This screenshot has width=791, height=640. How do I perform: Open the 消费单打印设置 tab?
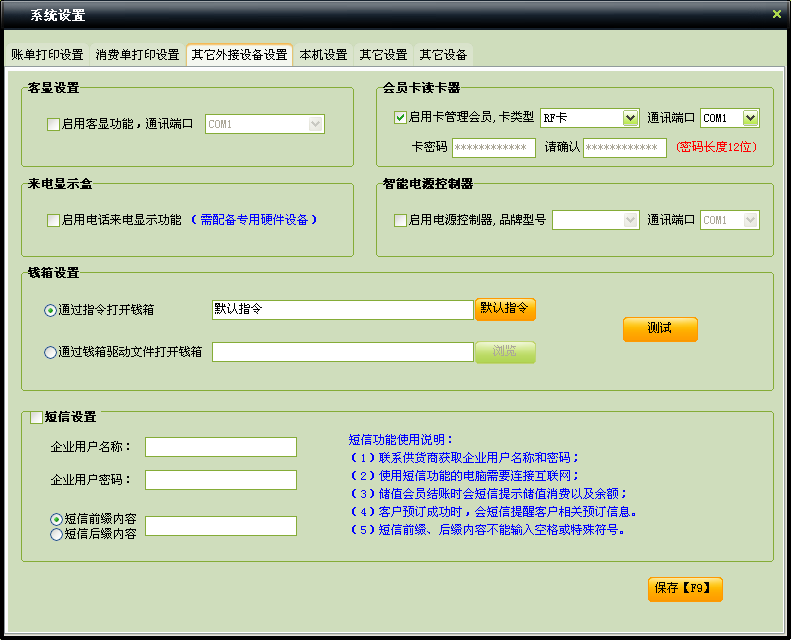pos(137,54)
